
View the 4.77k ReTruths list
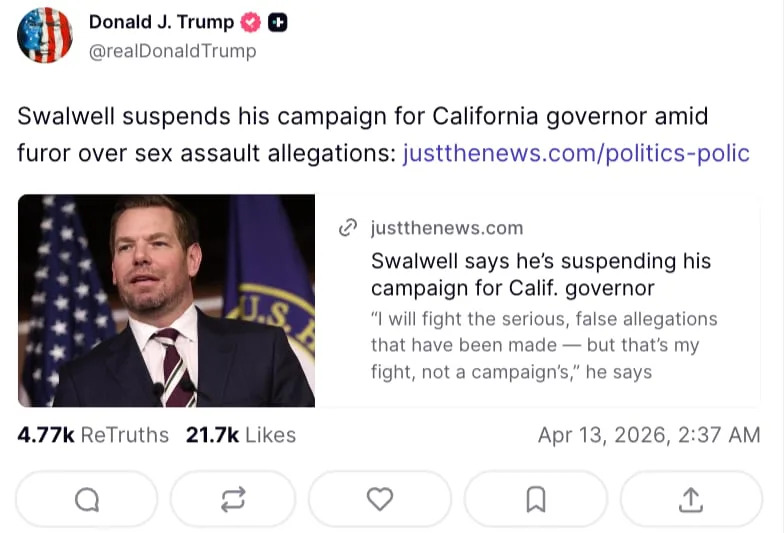(92, 435)
